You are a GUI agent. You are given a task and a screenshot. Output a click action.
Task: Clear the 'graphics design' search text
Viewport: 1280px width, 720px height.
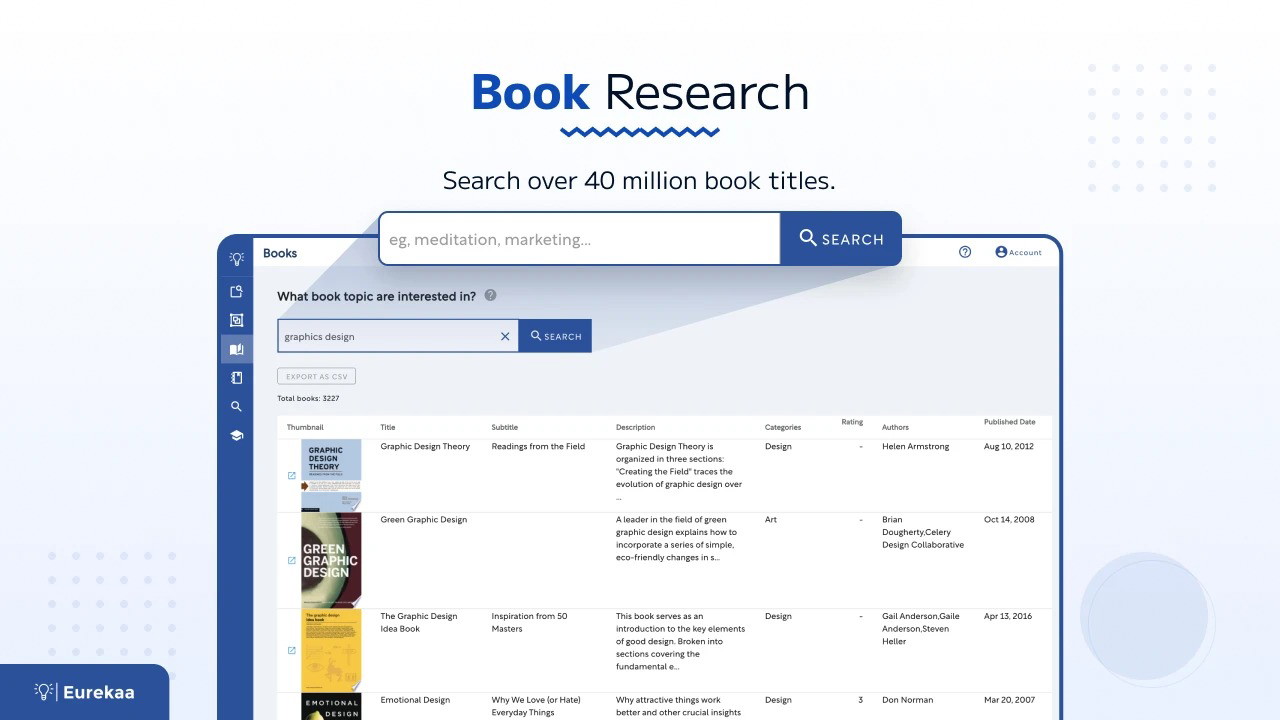pyautogui.click(x=505, y=337)
